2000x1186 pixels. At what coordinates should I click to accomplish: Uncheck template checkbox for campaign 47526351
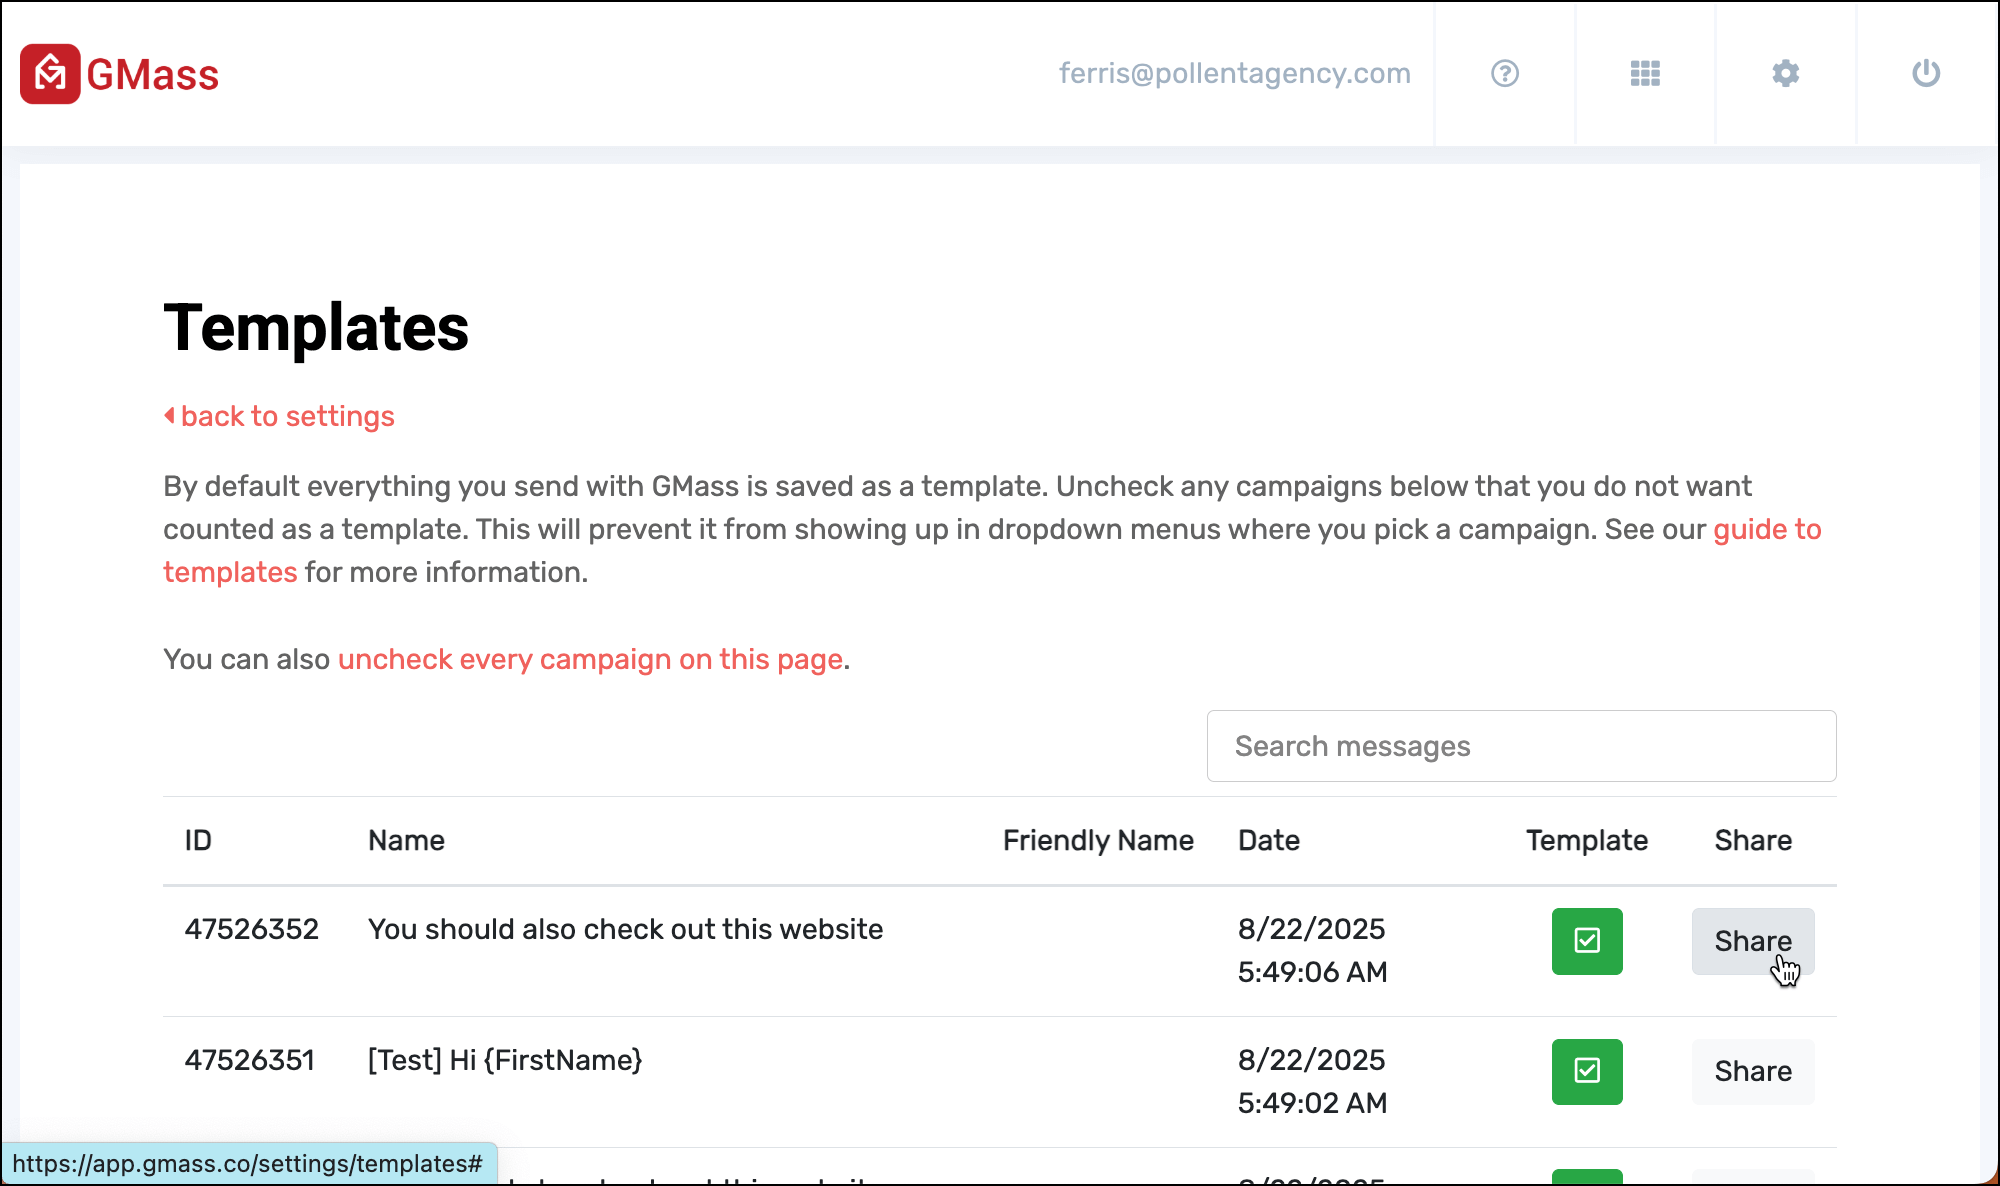click(x=1587, y=1072)
